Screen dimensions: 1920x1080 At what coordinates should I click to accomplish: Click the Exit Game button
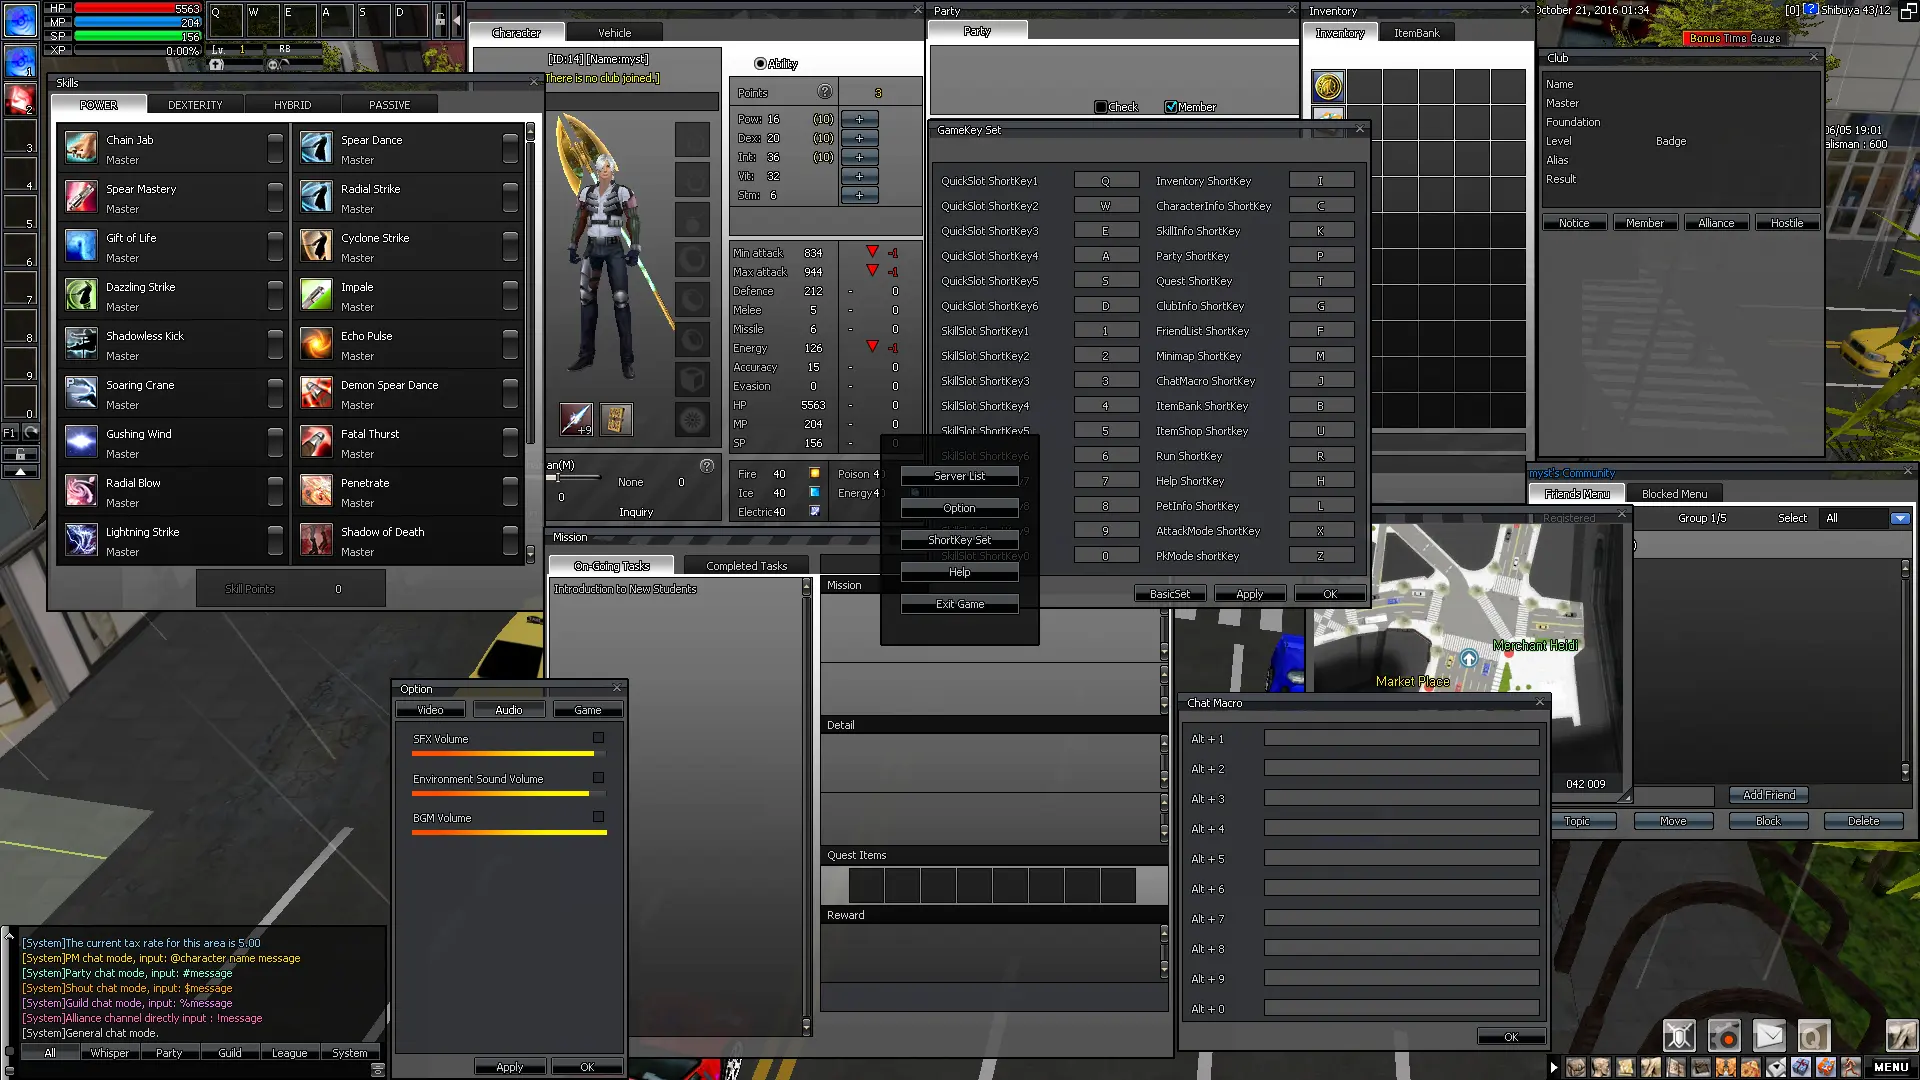point(960,604)
